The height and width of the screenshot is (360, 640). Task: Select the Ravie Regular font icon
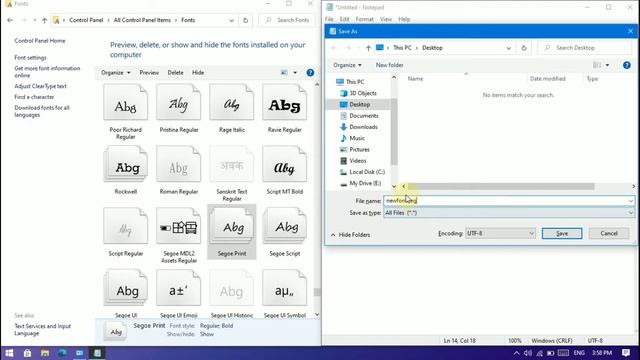click(284, 102)
